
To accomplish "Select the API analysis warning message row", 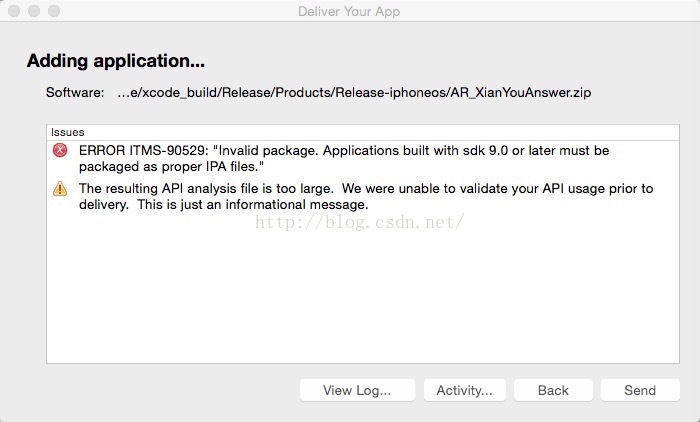I will (x=363, y=196).
